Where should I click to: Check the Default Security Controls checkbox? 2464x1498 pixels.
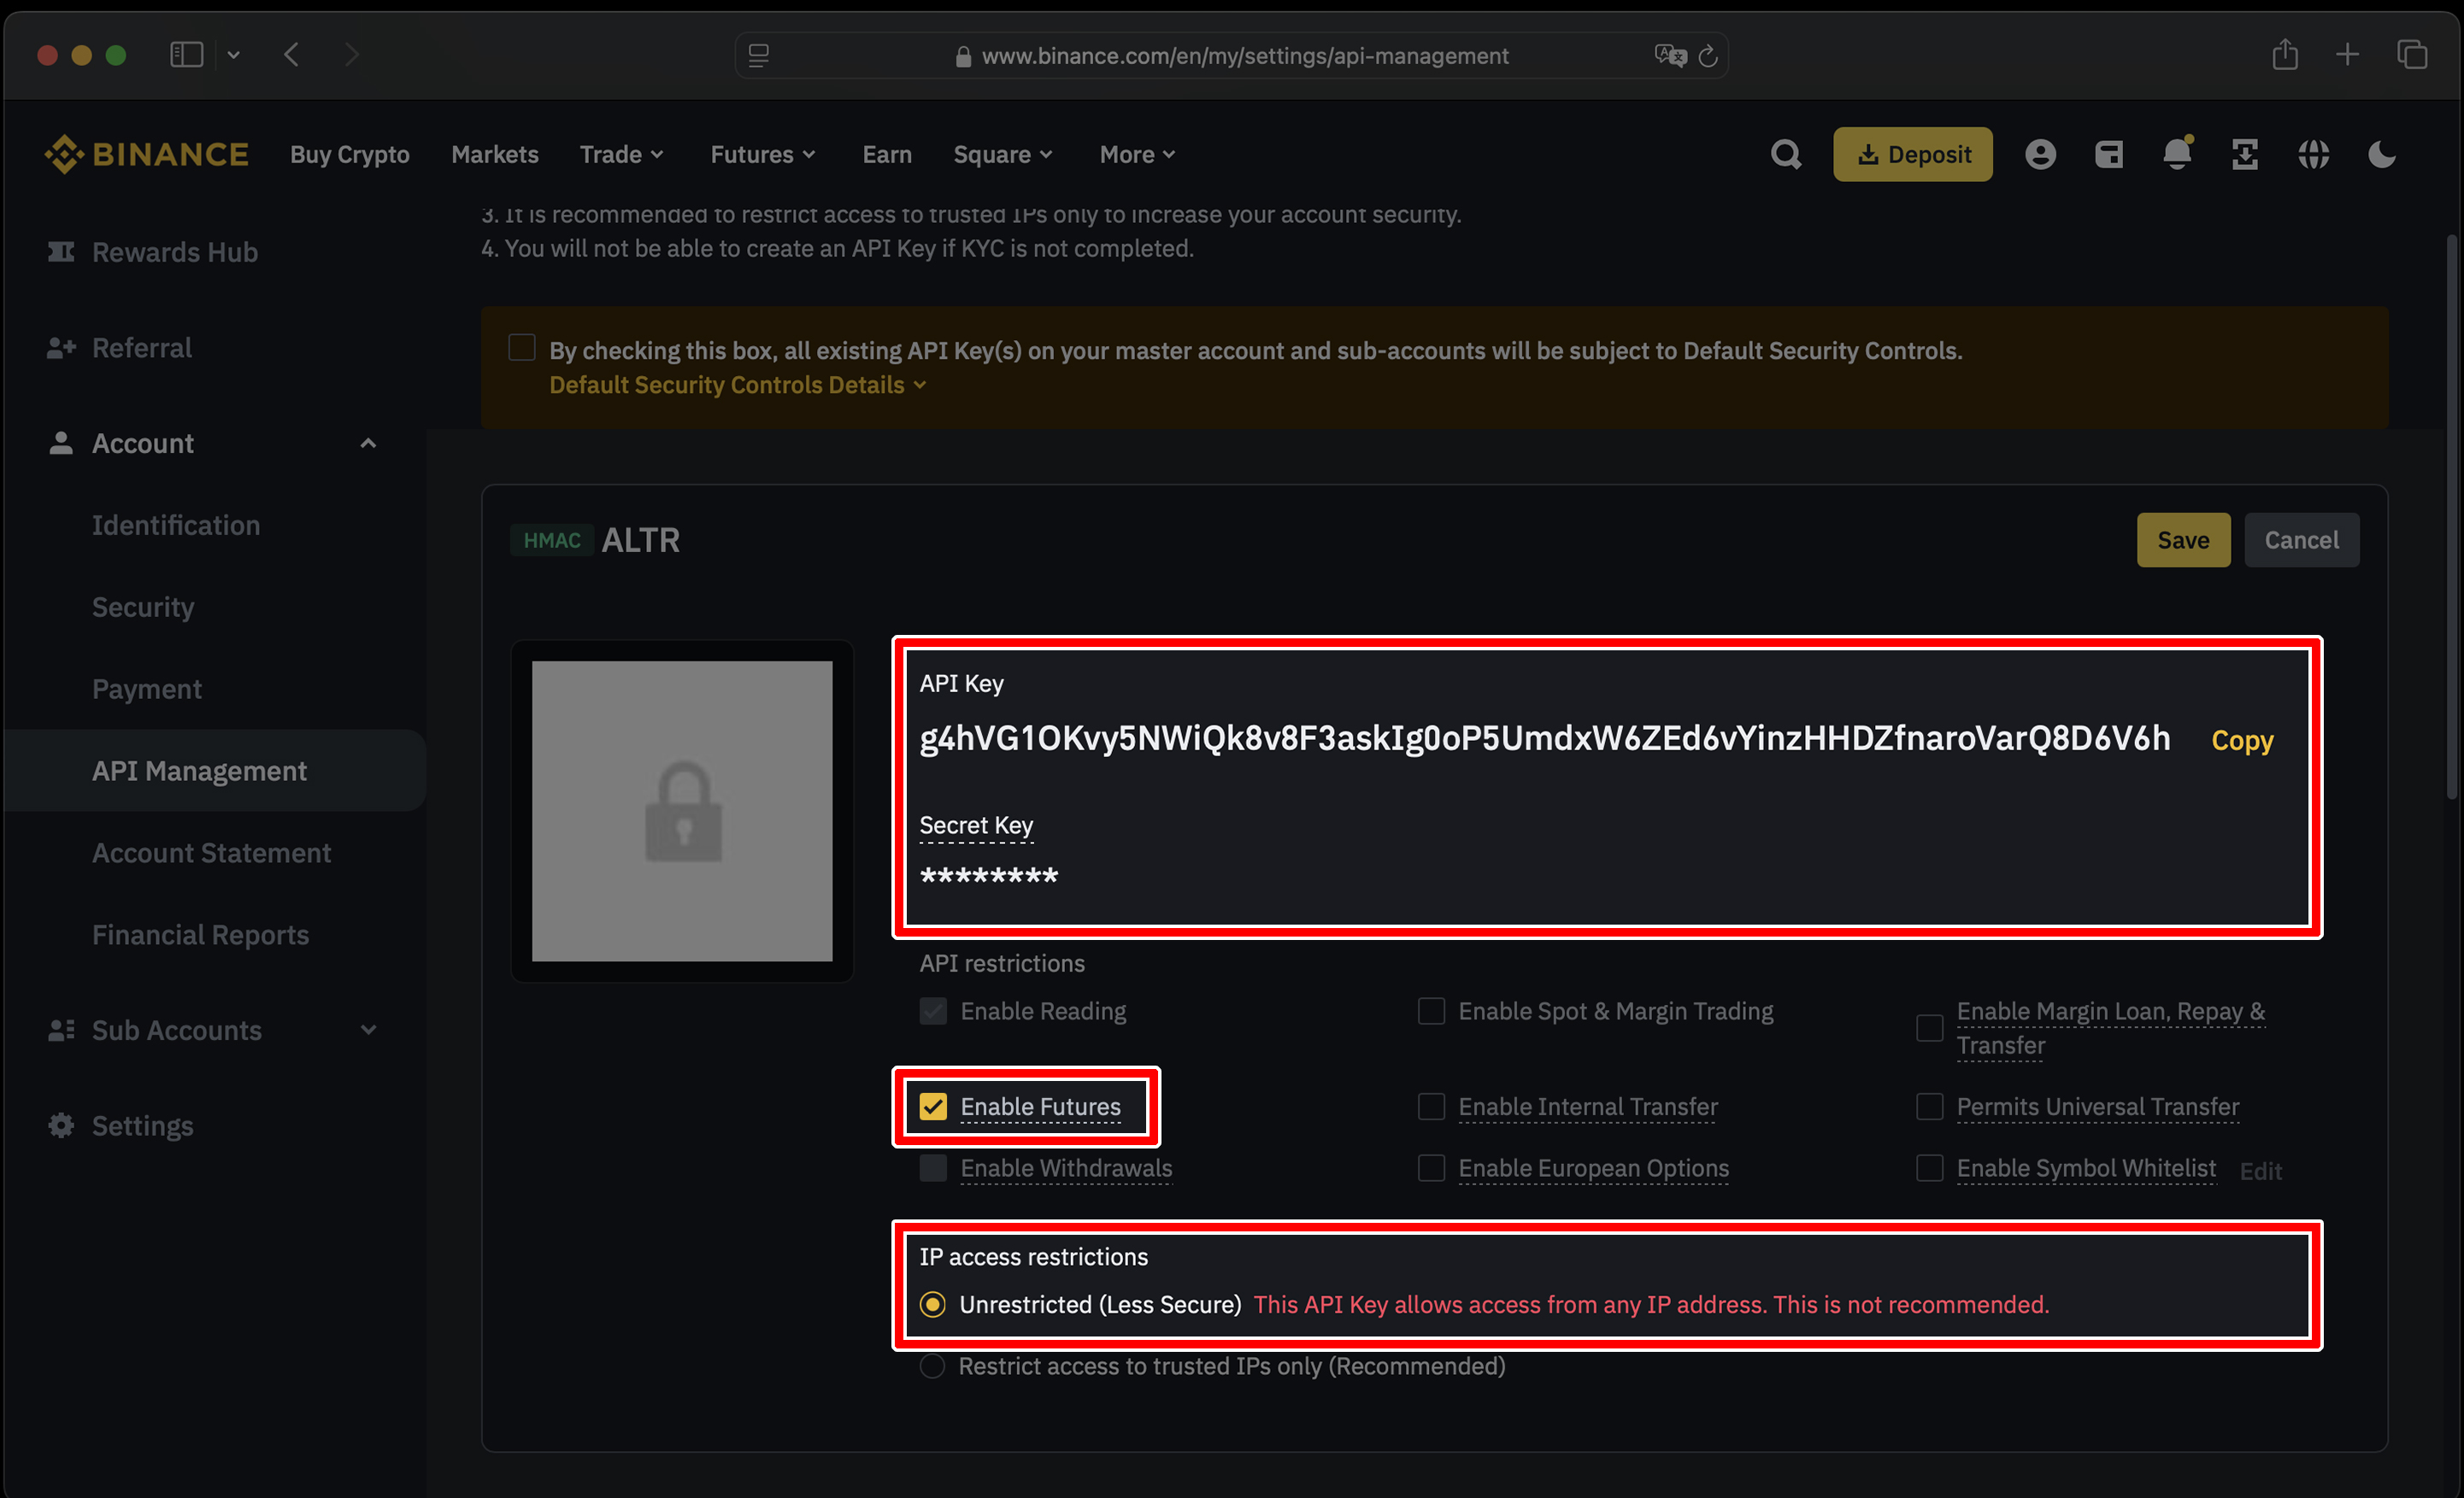pos(521,347)
